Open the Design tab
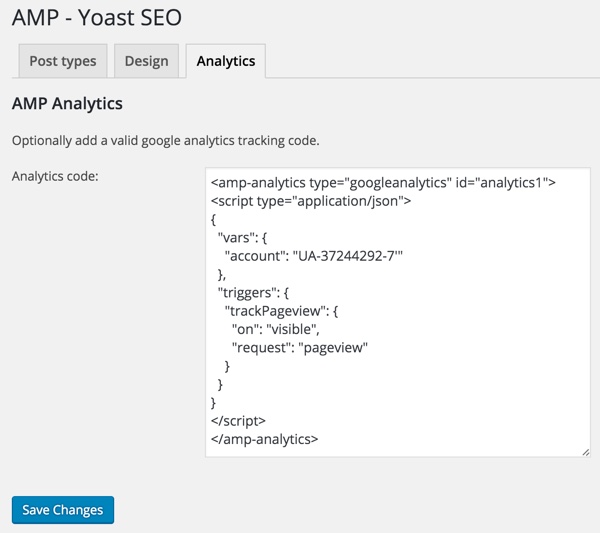The image size is (600, 533). tap(146, 61)
